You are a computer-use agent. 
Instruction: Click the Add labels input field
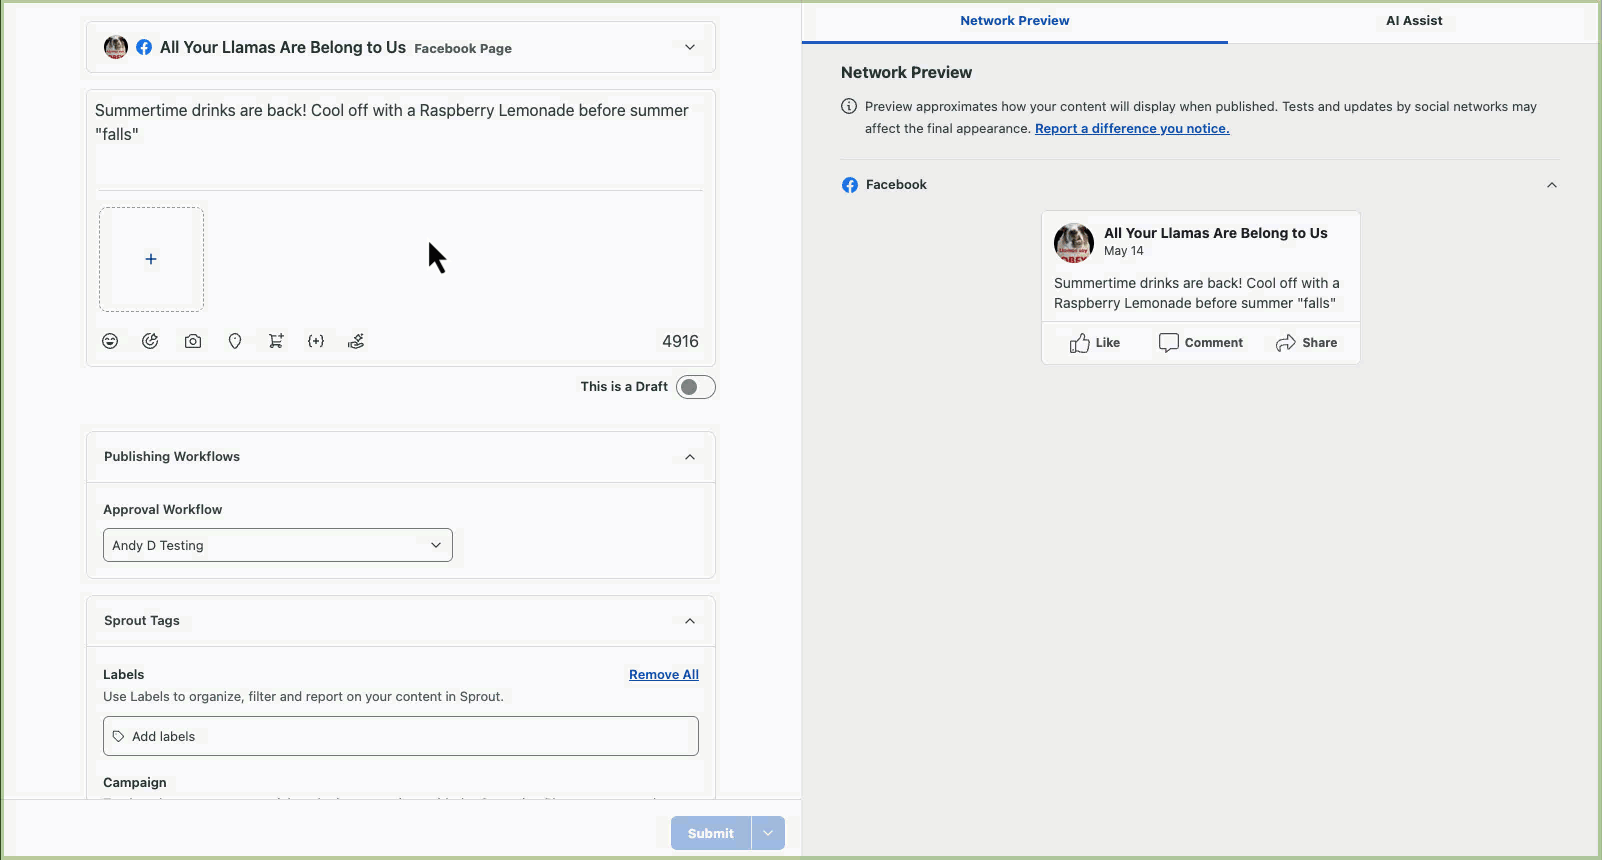[x=401, y=736]
